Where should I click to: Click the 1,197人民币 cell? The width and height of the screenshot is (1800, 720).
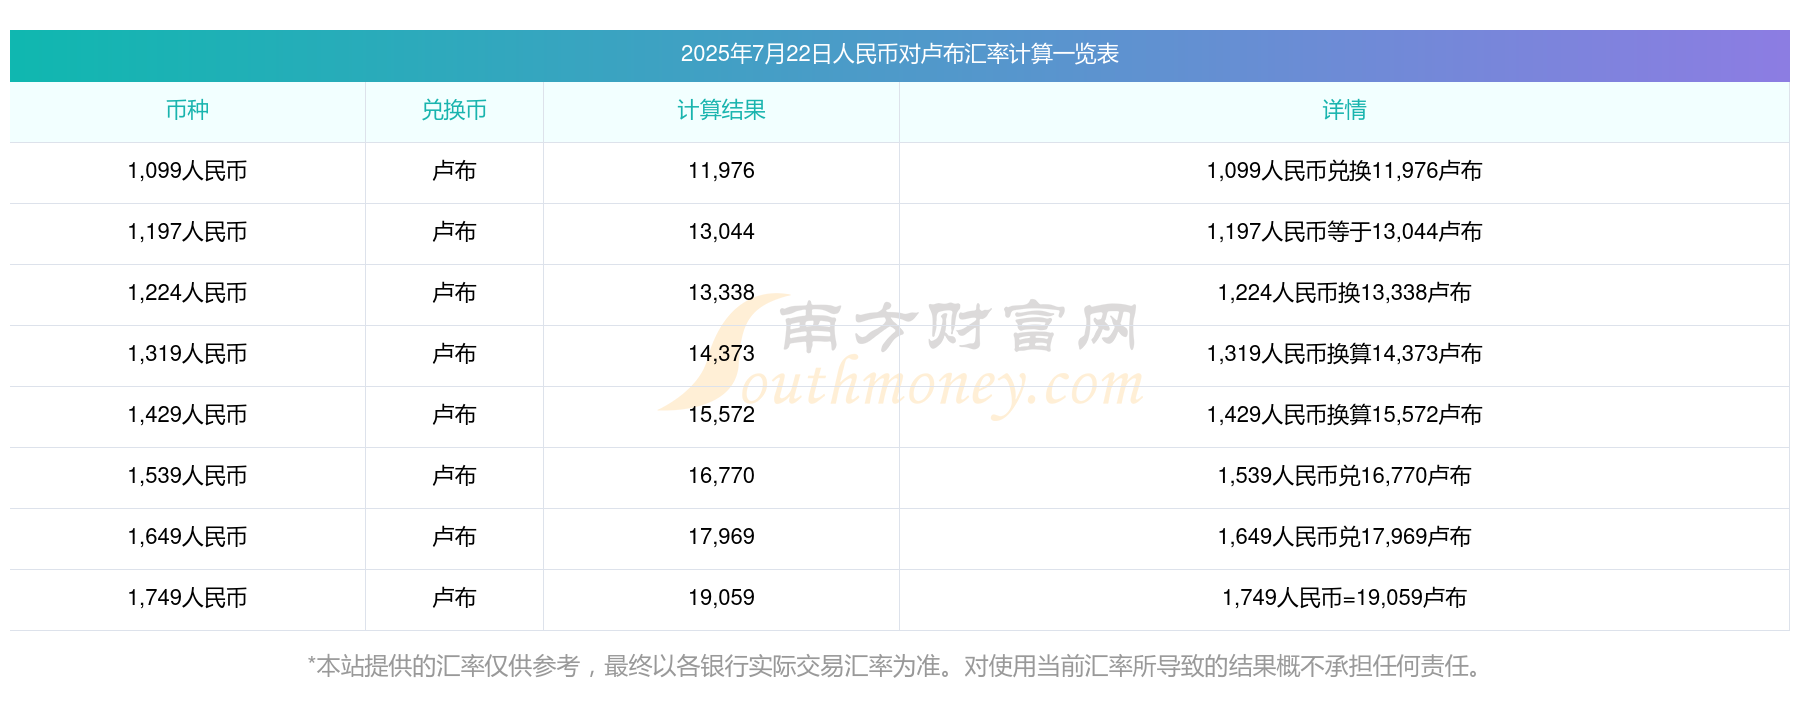(x=187, y=232)
